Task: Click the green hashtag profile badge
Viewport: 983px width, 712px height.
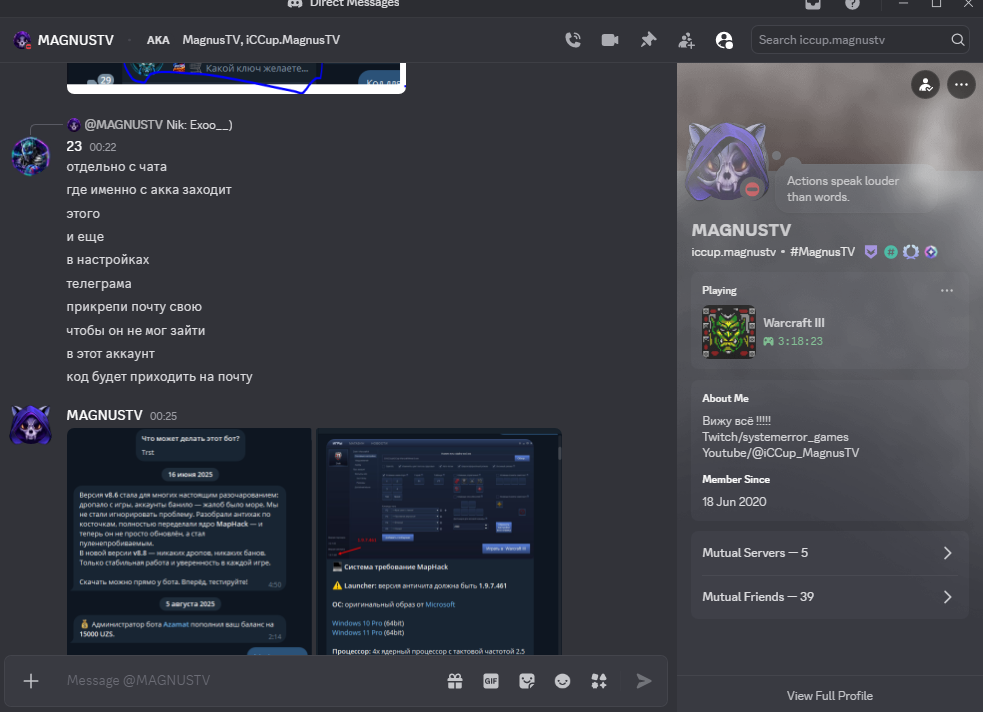Action: click(891, 252)
